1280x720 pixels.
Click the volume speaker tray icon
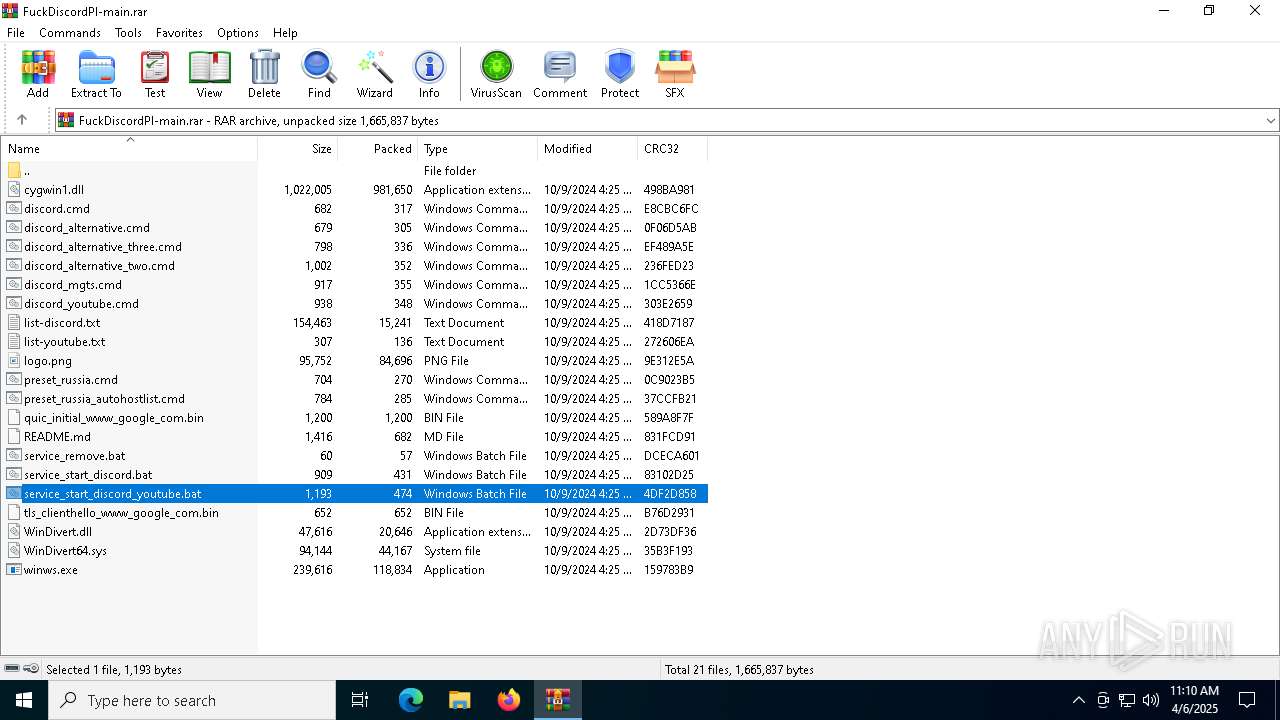[x=1151, y=700]
